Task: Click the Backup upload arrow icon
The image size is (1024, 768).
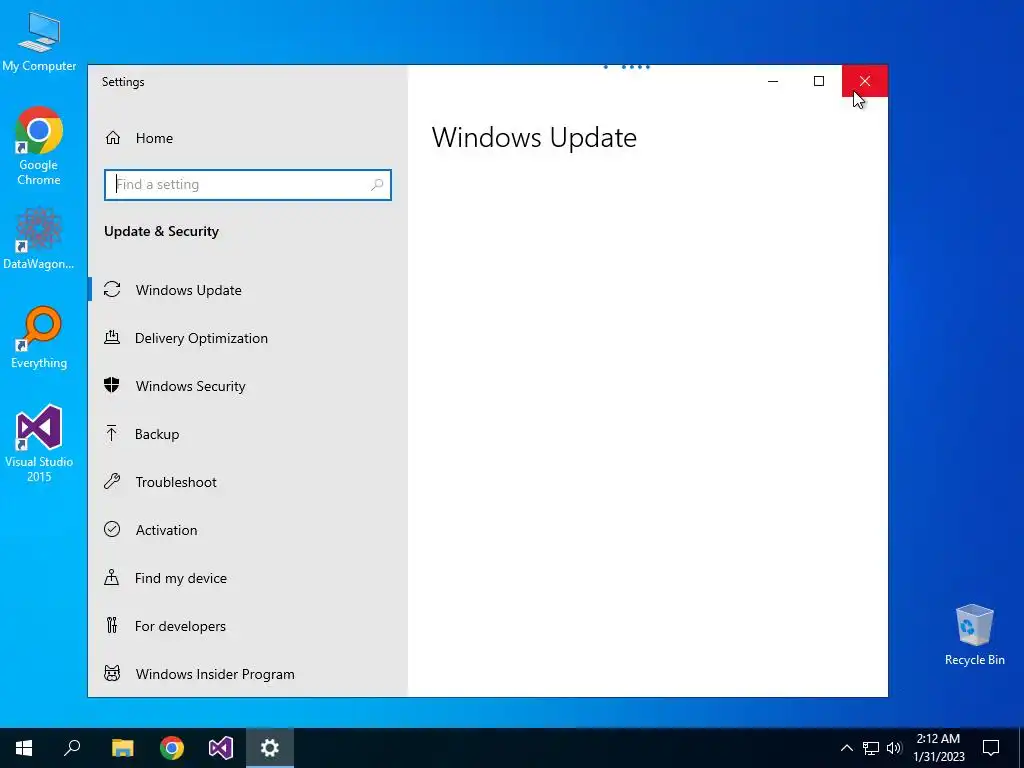Action: (x=112, y=433)
